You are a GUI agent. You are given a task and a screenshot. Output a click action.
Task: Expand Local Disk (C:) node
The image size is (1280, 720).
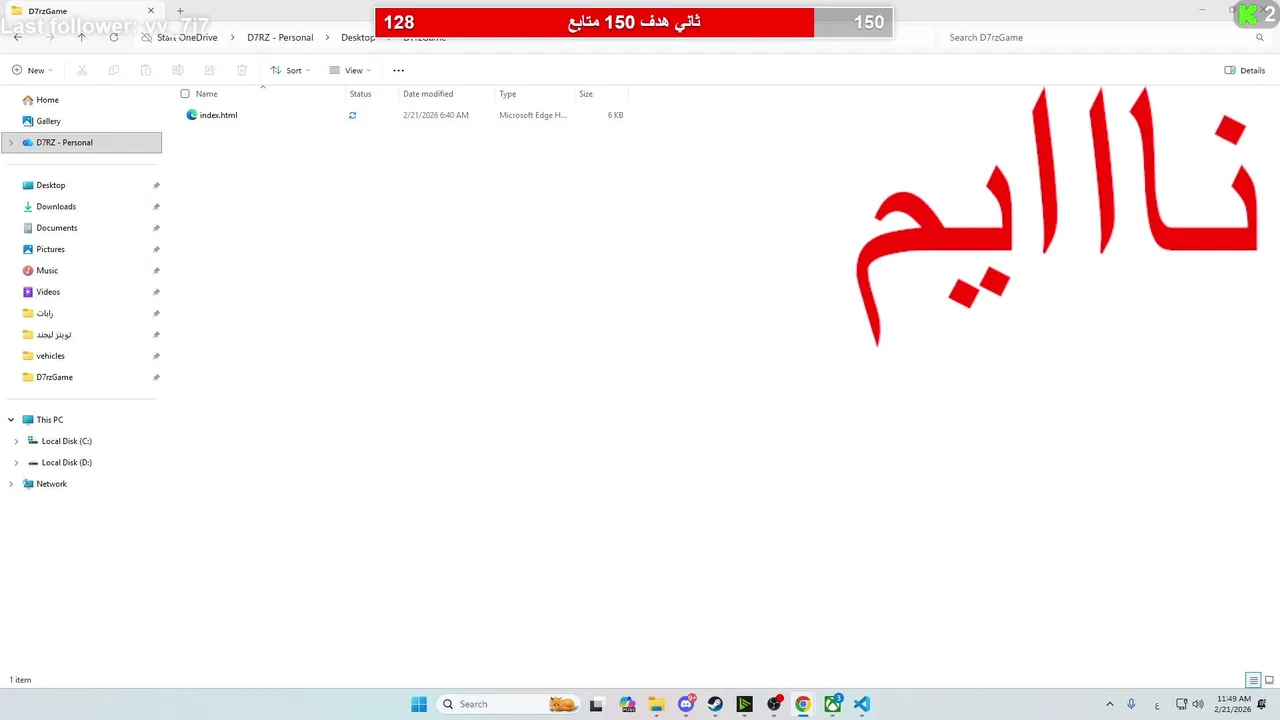pos(16,441)
